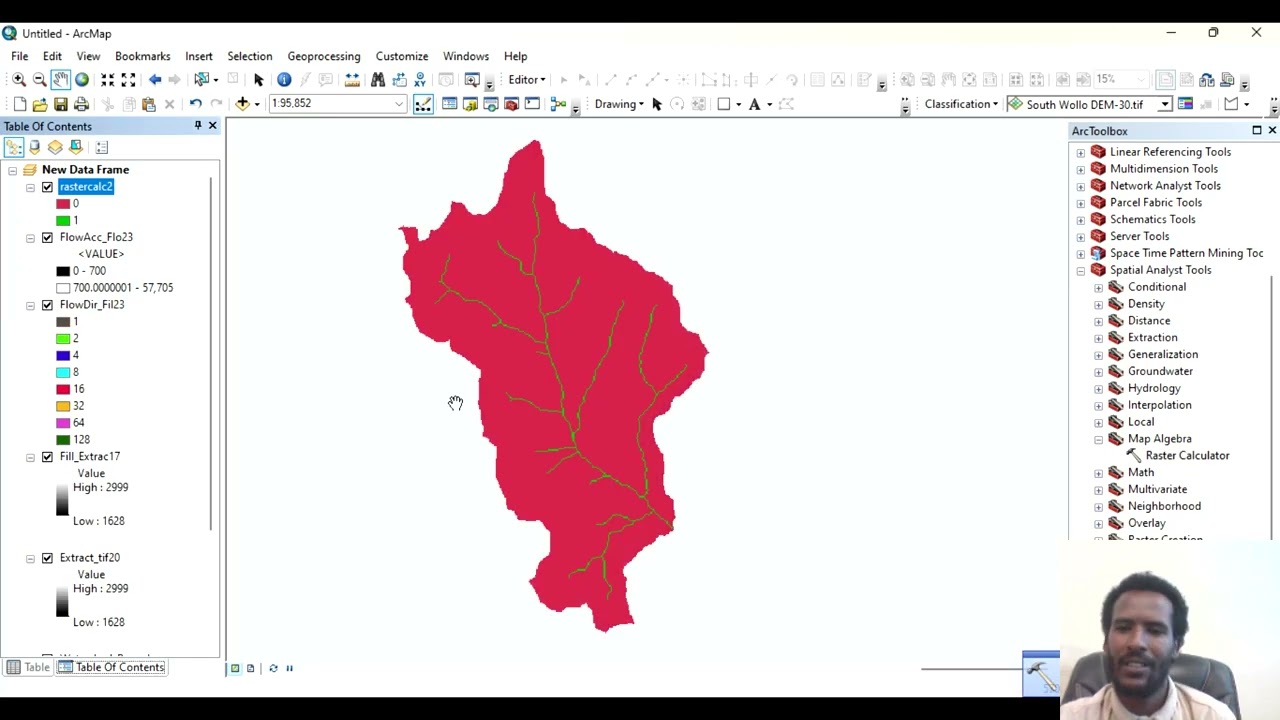The height and width of the screenshot is (720, 1280).
Task: Toggle Extract_tif20 layer visibility
Action: click(x=47, y=558)
